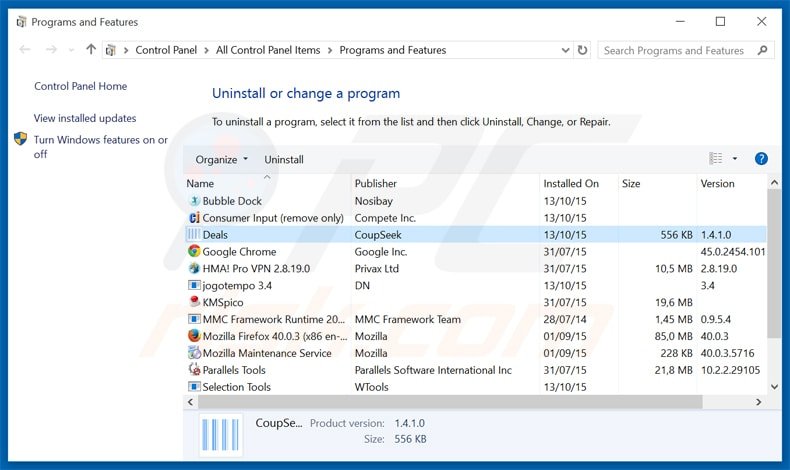Image resolution: width=790 pixels, height=470 pixels.
Task: Click the address bar location icon
Action: pyautogui.click(x=111, y=50)
